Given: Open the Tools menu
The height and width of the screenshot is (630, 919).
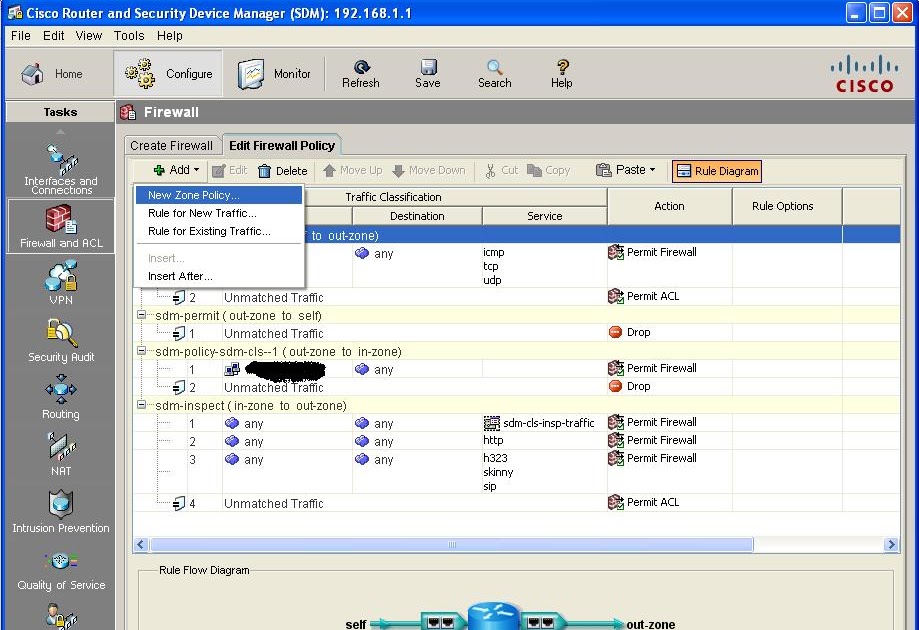Looking at the screenshot, I should [129, 36].
